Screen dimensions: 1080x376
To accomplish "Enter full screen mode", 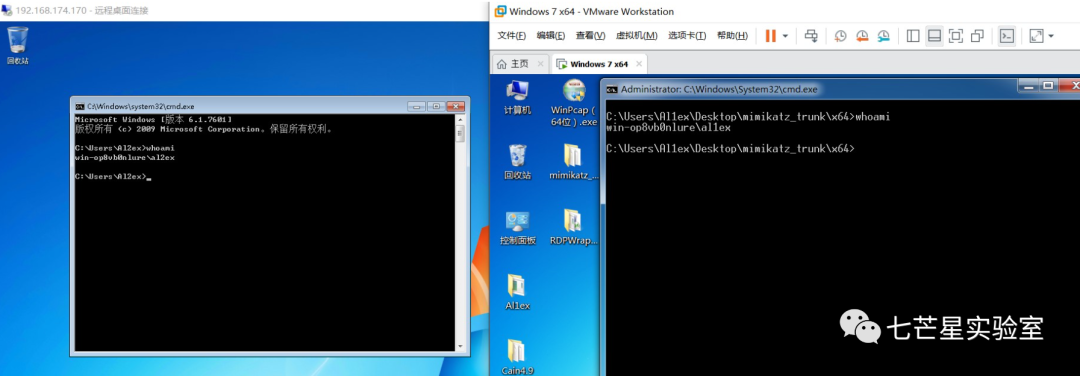I will [955, 36].
